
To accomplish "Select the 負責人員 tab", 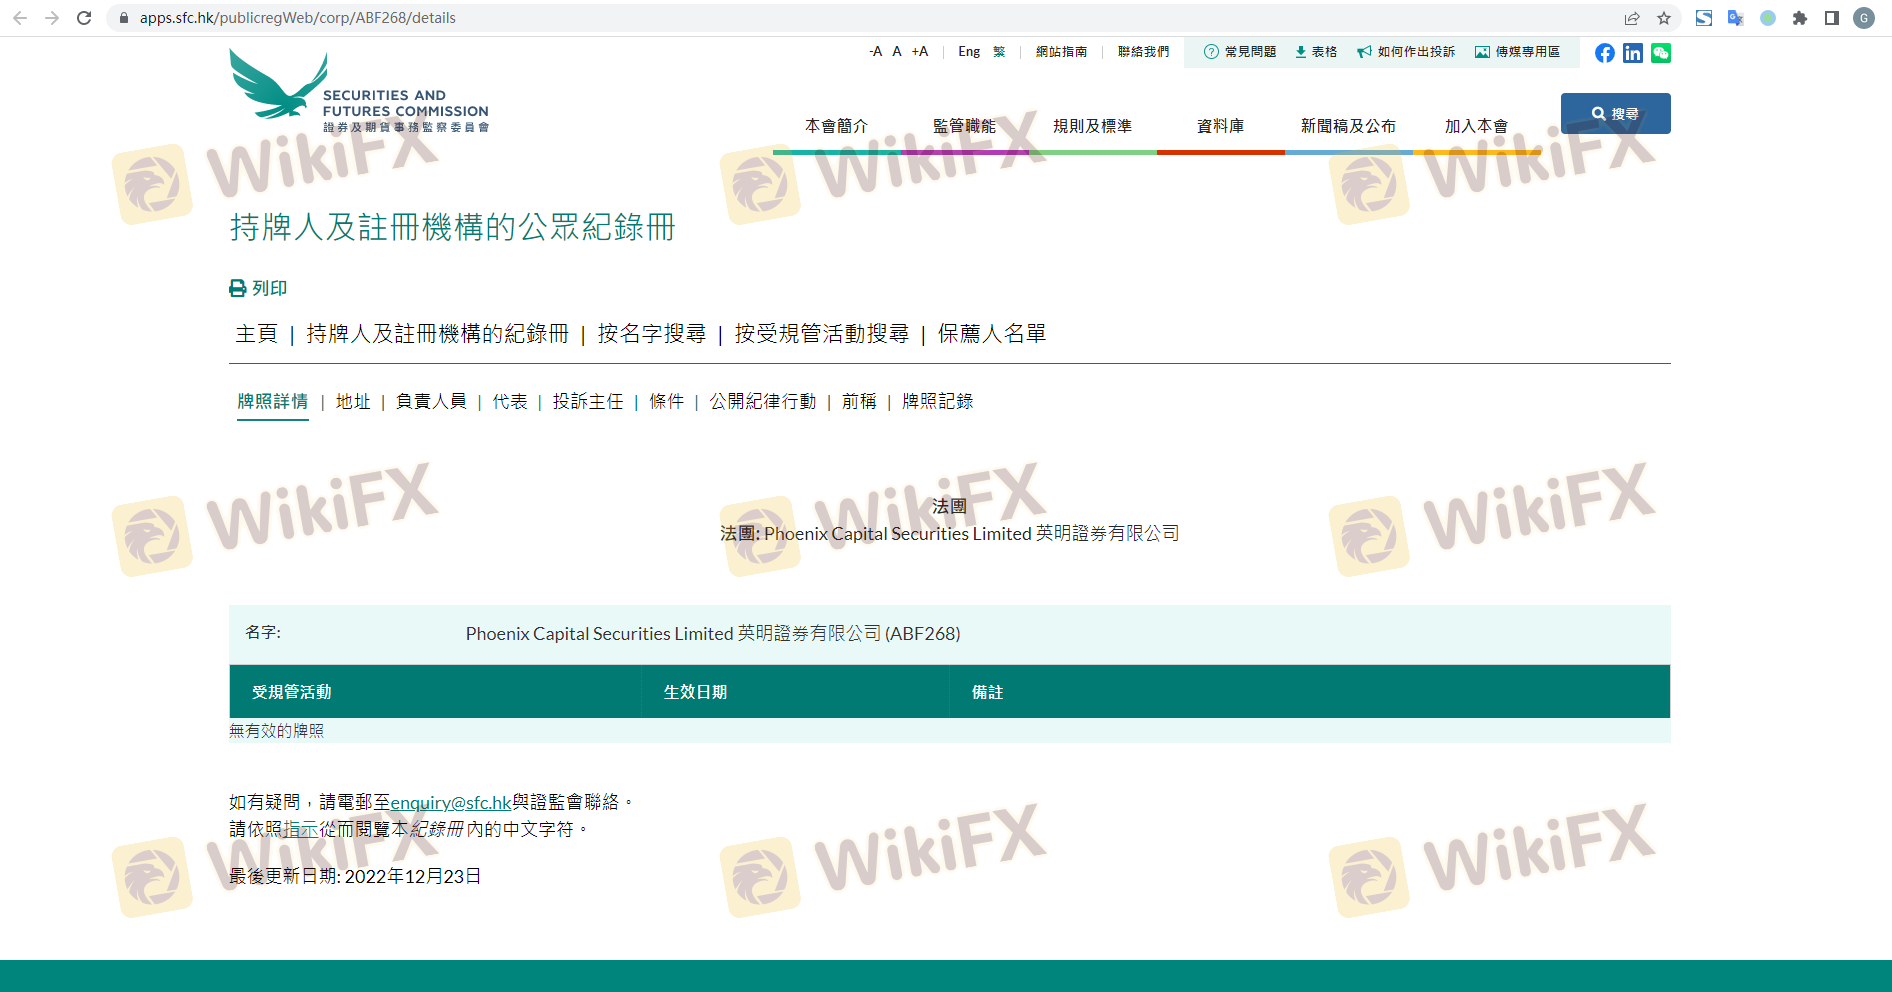I will pyautogui.click(x=431, y=401).
